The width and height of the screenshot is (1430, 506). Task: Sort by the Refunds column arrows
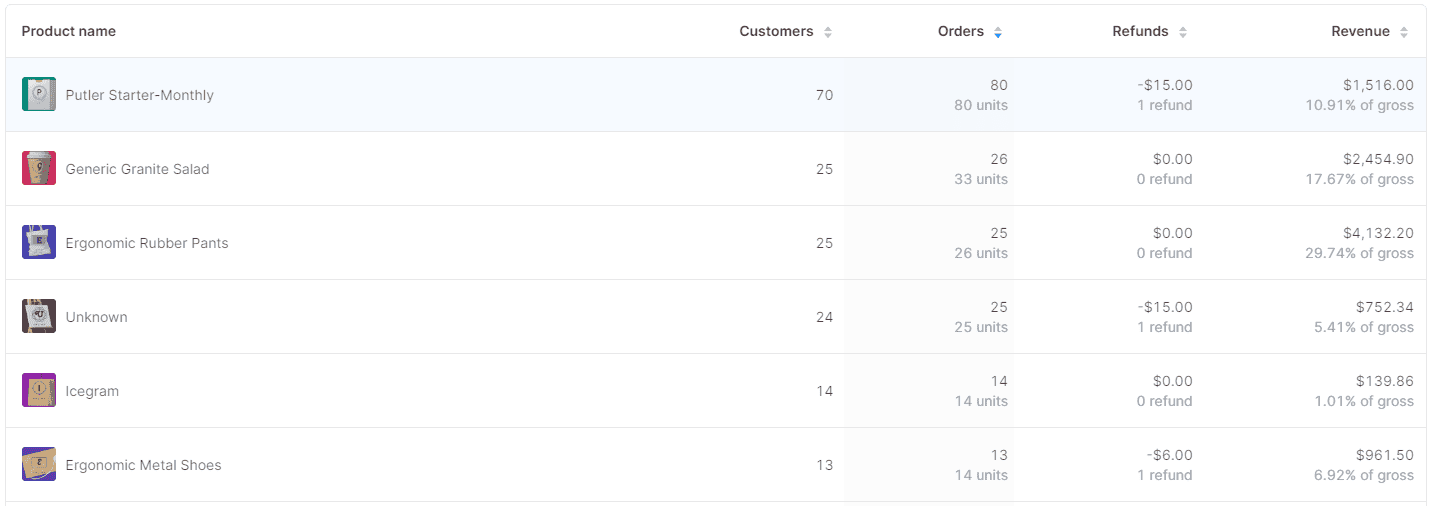1182,32
